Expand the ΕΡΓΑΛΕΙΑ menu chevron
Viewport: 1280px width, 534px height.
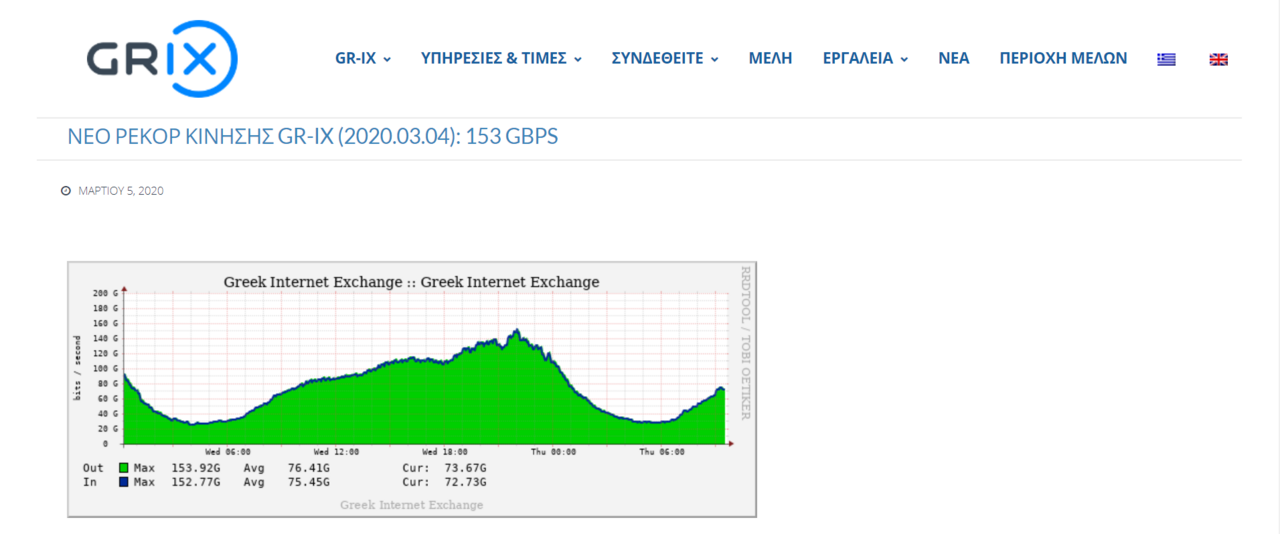click(x=904, y=59)
